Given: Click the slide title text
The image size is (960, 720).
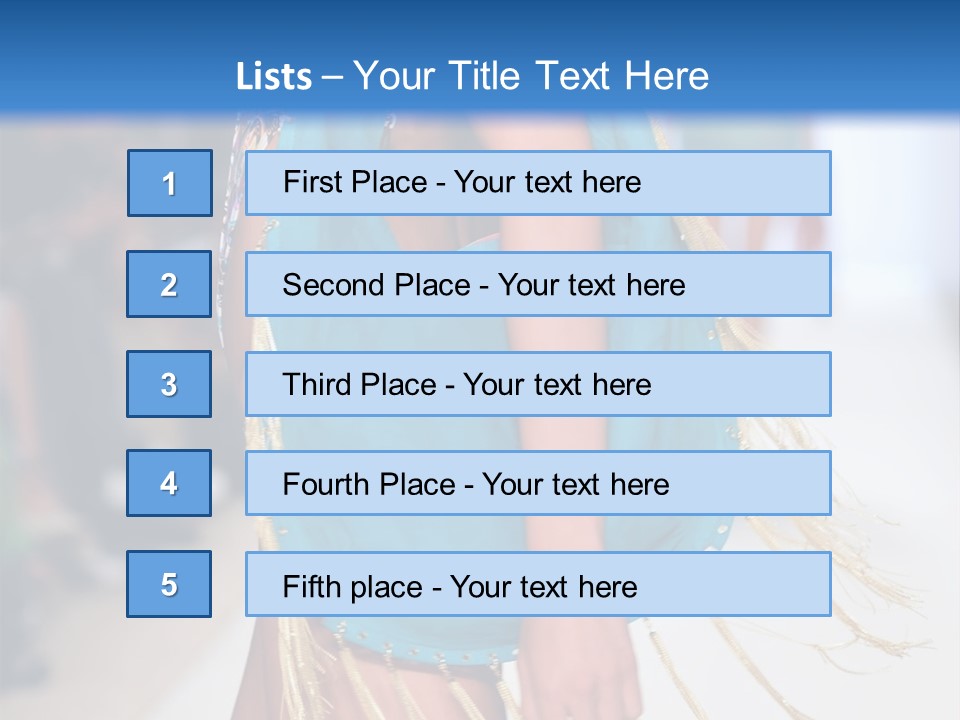Looking at the screenshot, I should tap(472, 76).
